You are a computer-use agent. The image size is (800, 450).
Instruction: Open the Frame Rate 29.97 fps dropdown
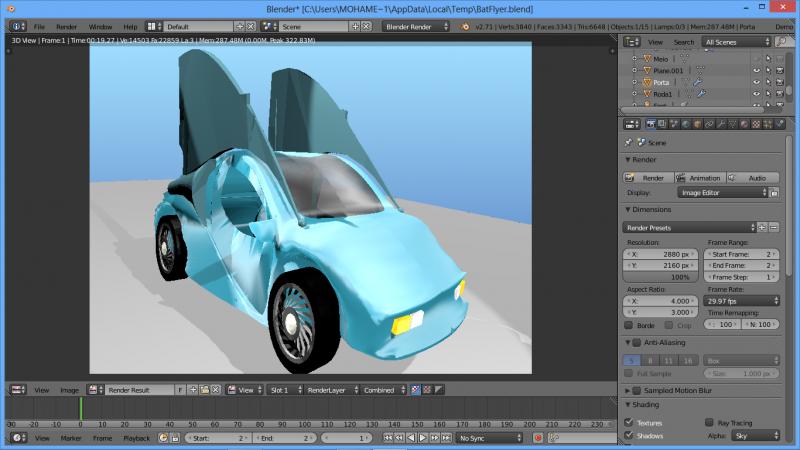click(x=743, y=300)
